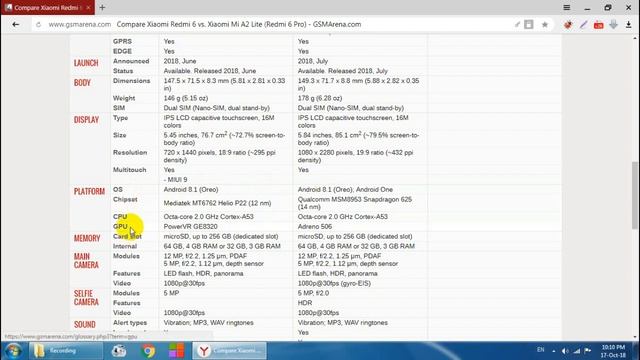This screenshot has width=640, height=360.
Task: Click the EDGE row label
Action: click(x=122, y=51)
